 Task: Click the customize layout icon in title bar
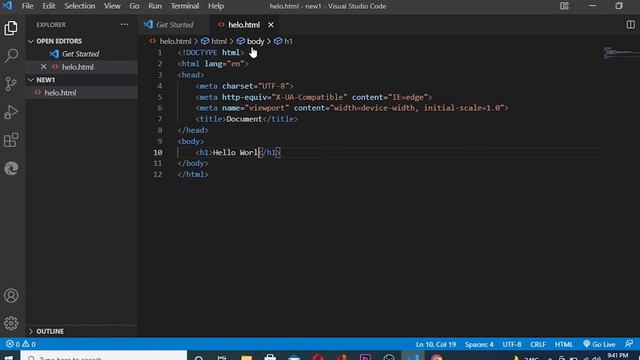pos(564,6)
